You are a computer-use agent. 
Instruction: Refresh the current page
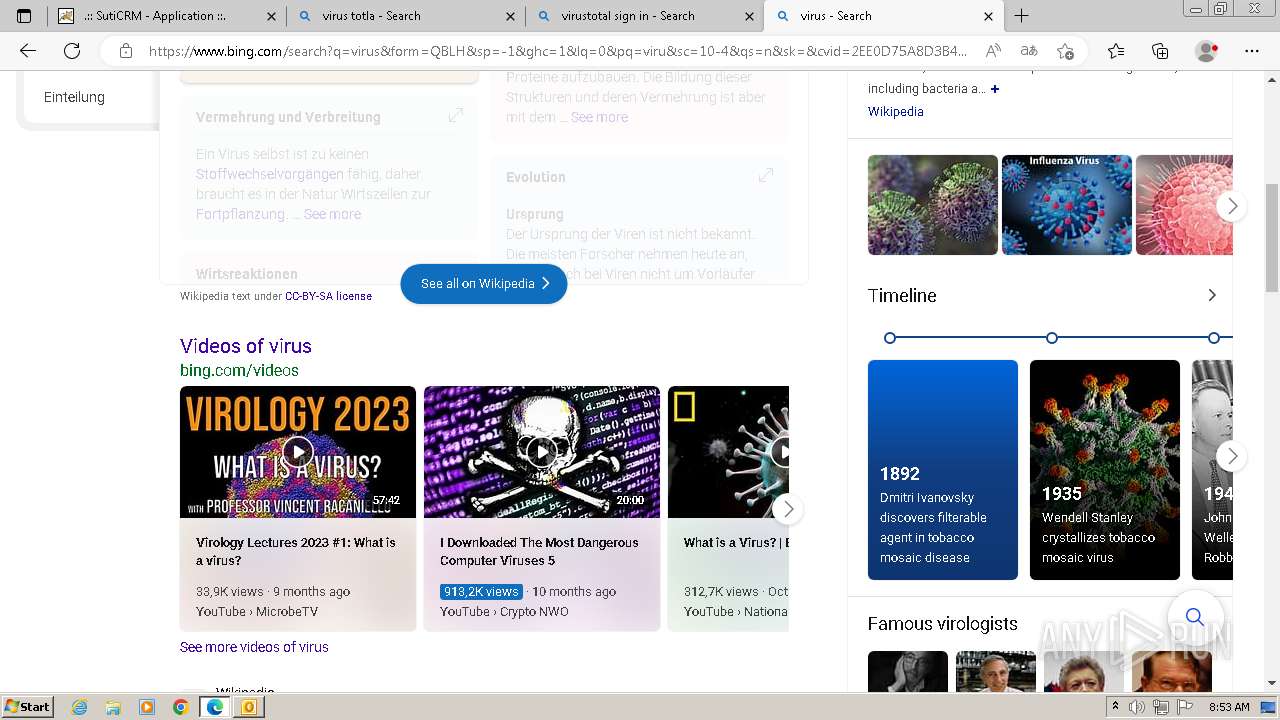point(72,51)
